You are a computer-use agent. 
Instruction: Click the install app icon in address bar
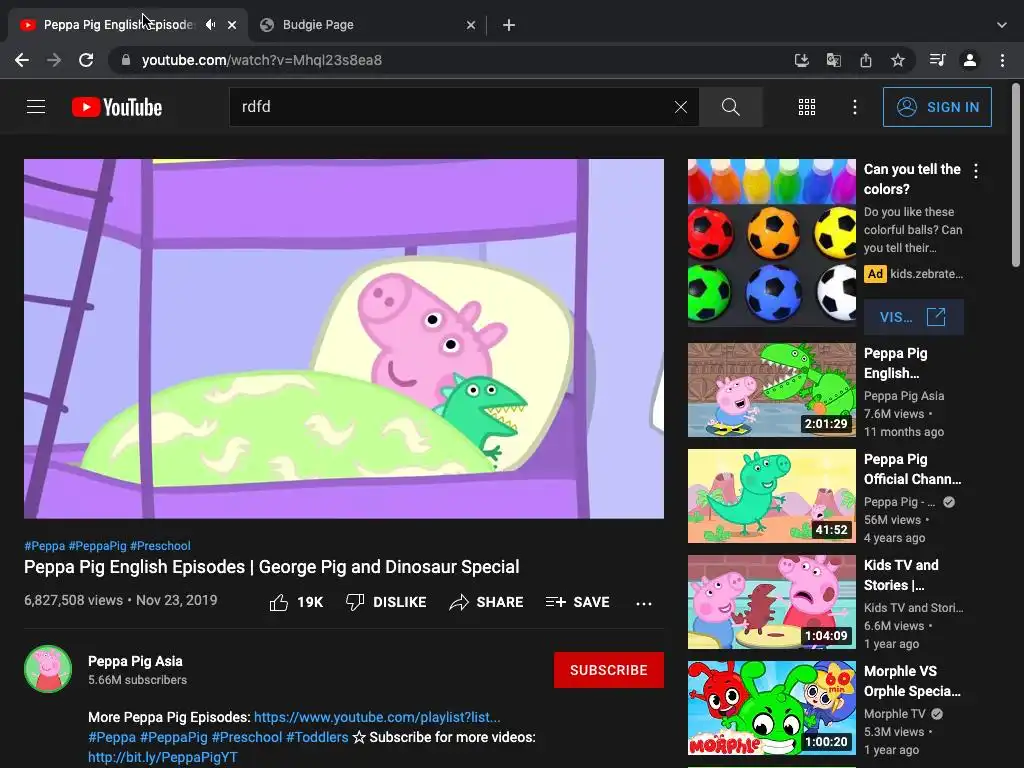point(801,60)
